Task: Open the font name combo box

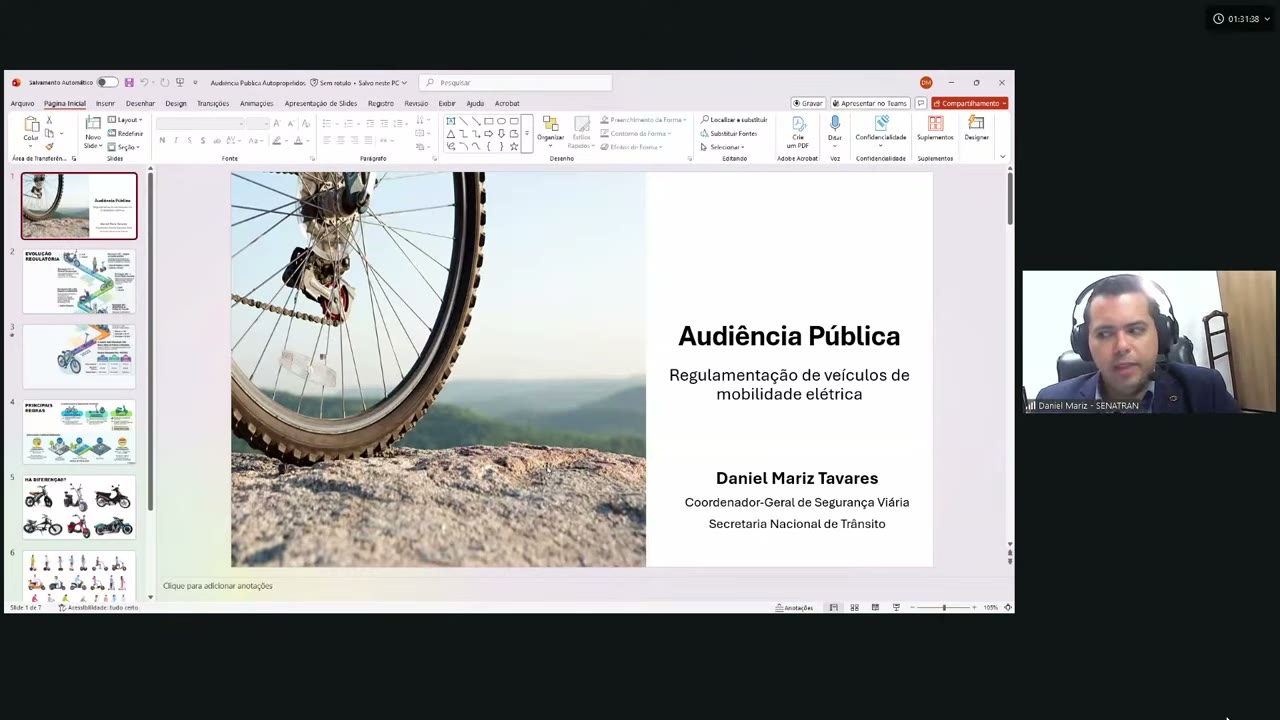Action: pos(199,123)
